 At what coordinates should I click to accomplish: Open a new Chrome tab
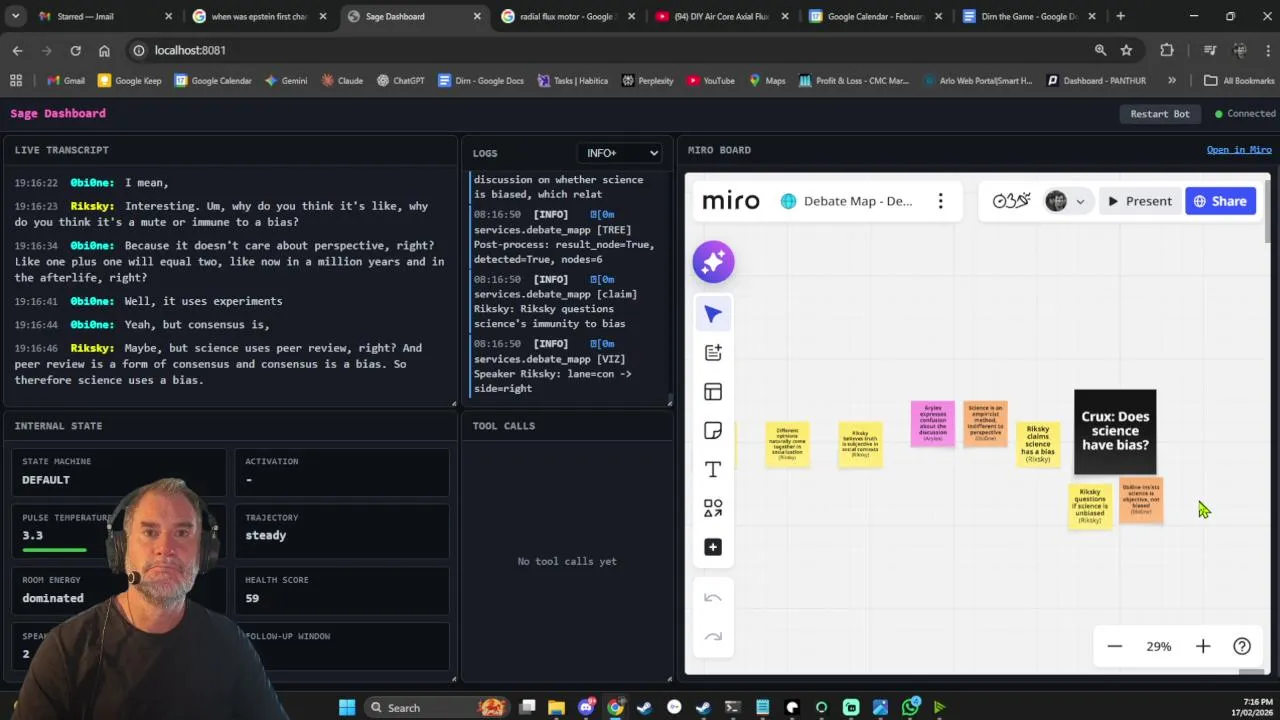coord(1120,16)
